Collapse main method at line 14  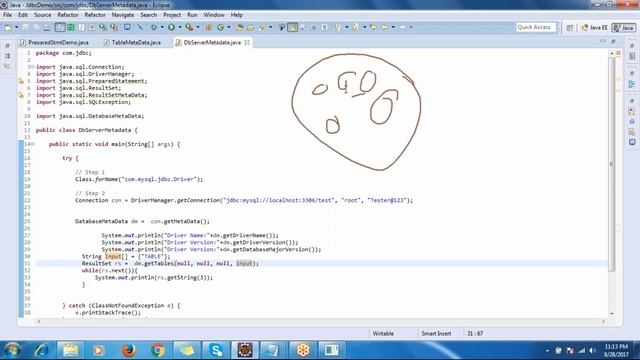[33, 144]
